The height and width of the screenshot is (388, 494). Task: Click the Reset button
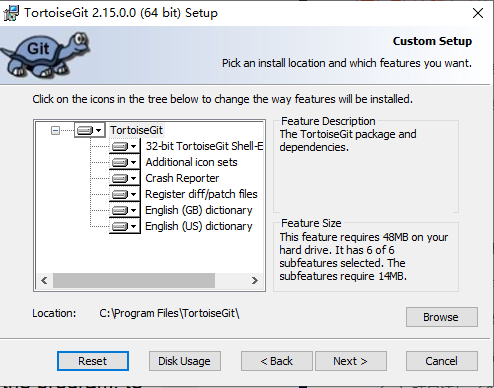coord(93,361)
